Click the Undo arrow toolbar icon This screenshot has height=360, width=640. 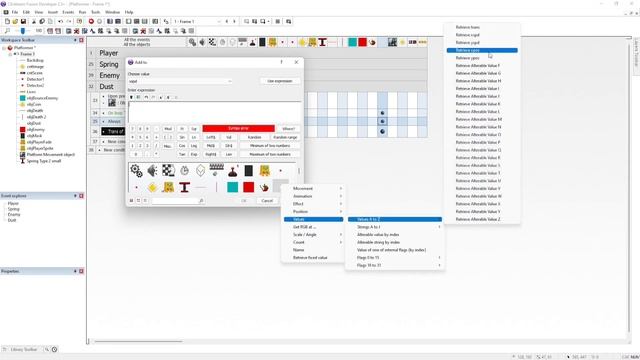[60, 21]
